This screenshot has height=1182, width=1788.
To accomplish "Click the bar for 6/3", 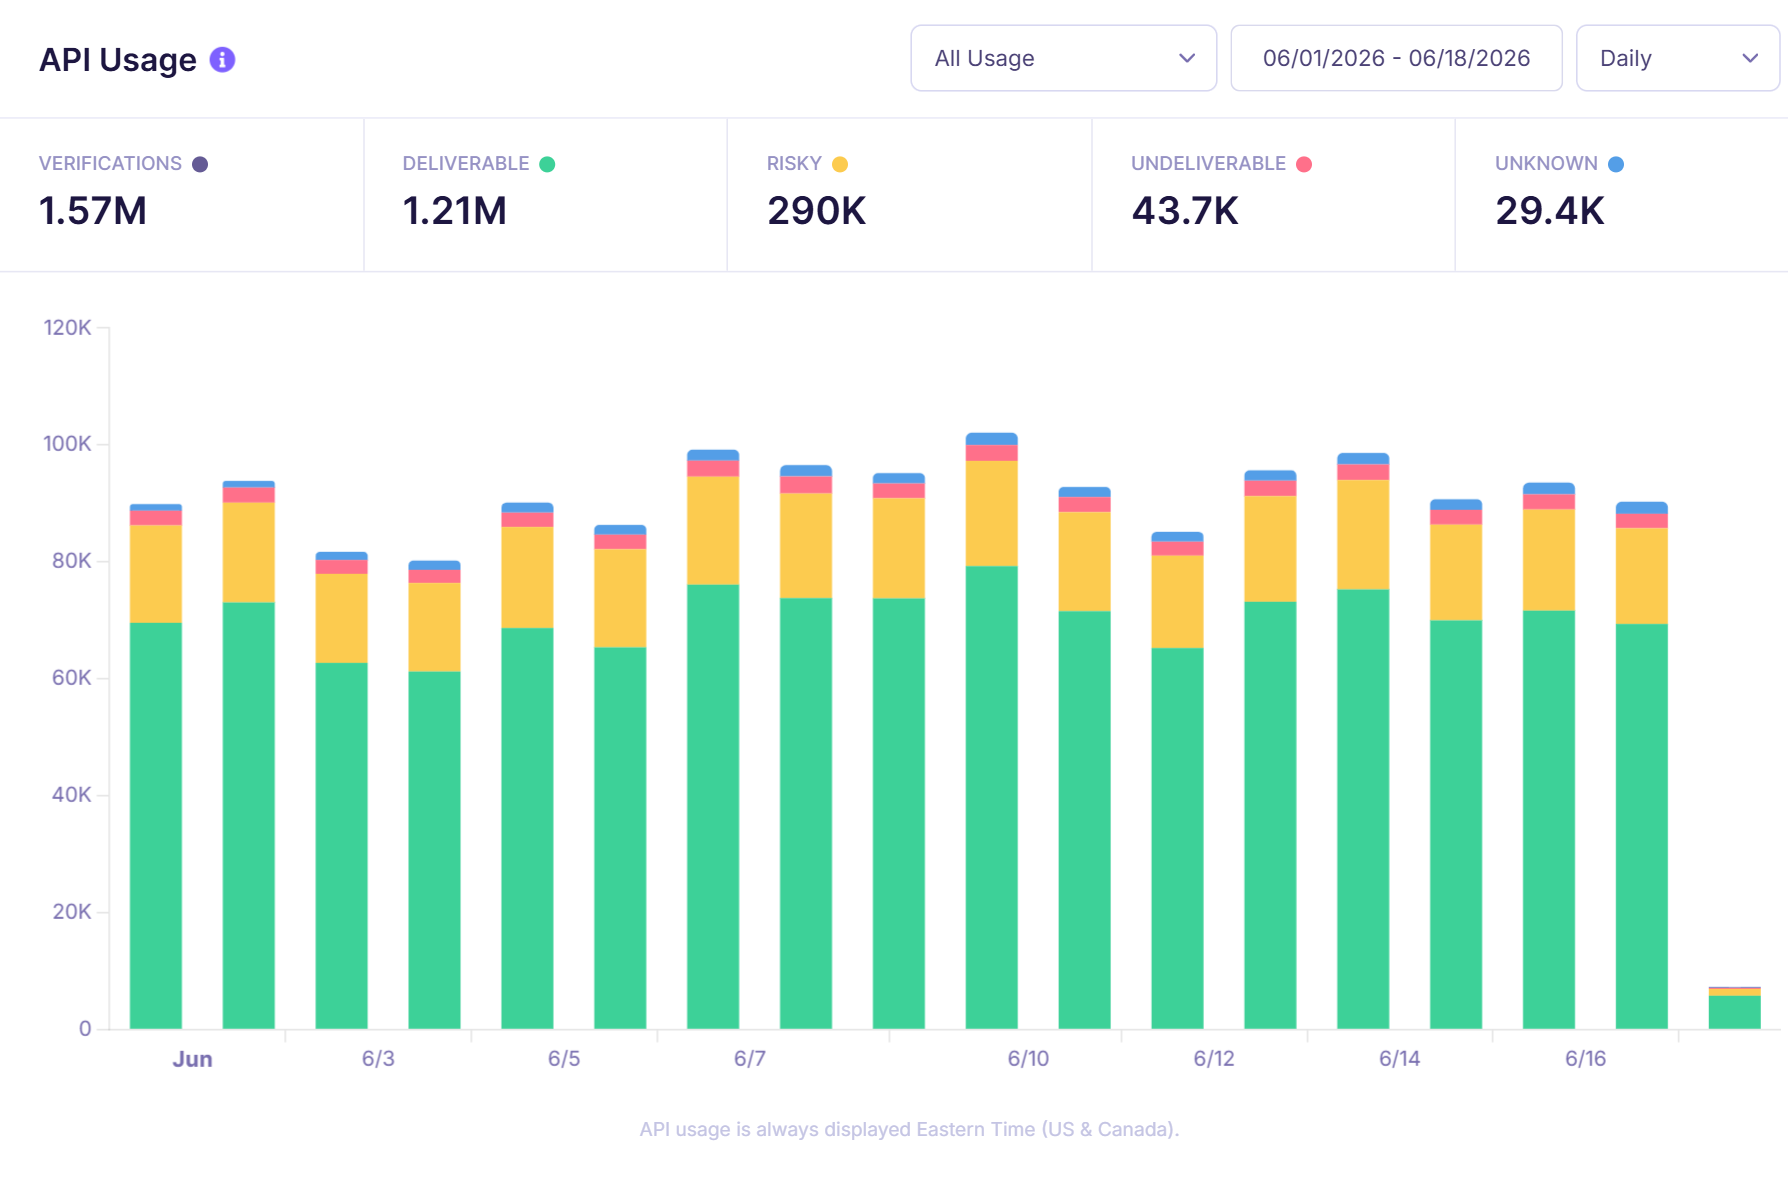I will click(x=342, y=790).
